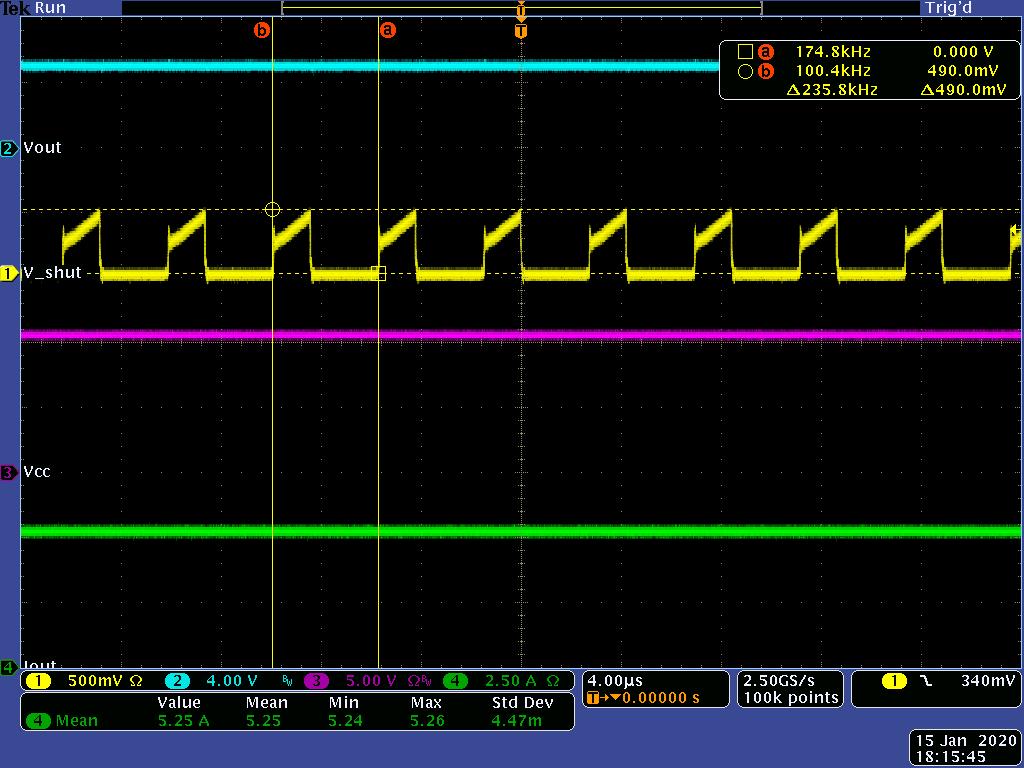Select the orange trigger position 'T' marker
The height and width of the screenshot is (768, 1024).
(x=520, y=31)
